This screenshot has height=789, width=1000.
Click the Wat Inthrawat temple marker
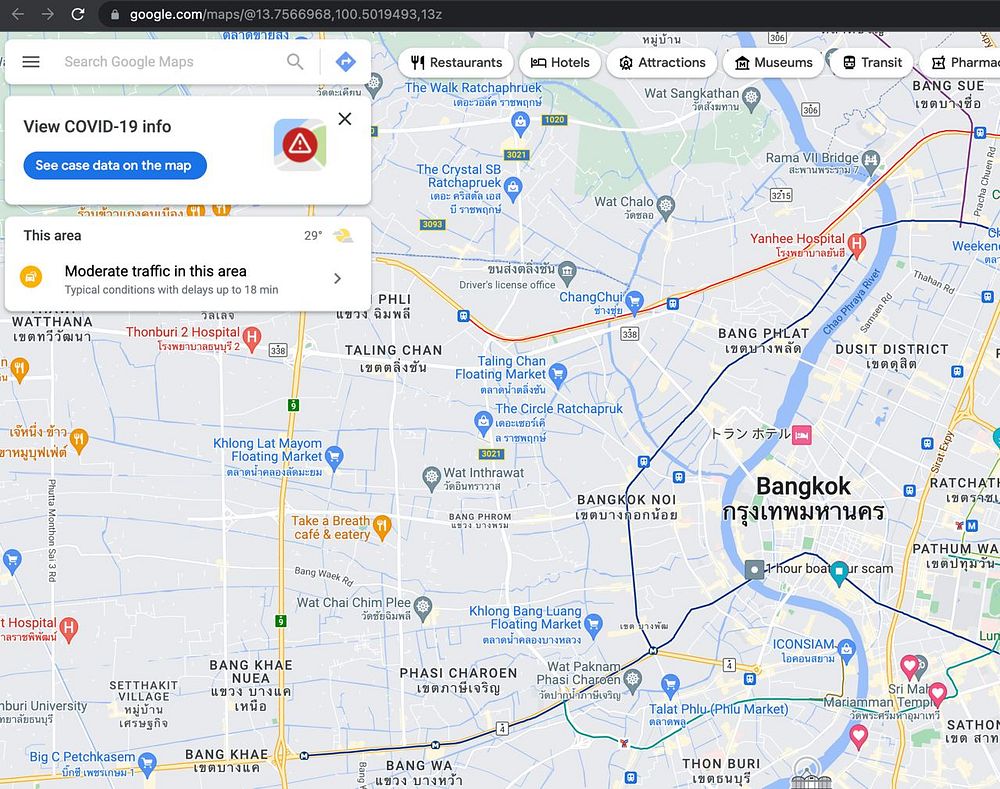432,476
